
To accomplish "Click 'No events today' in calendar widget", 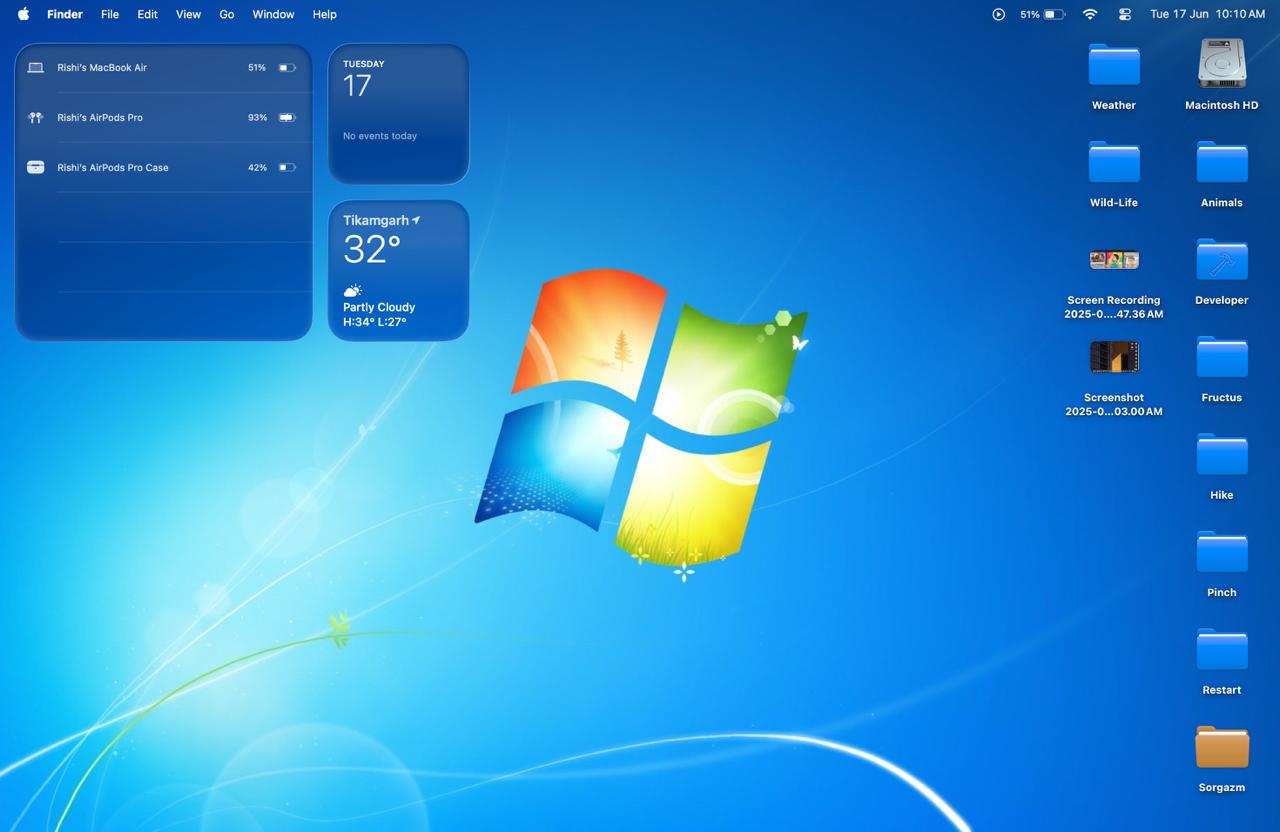I will click(x=380, y=136).
